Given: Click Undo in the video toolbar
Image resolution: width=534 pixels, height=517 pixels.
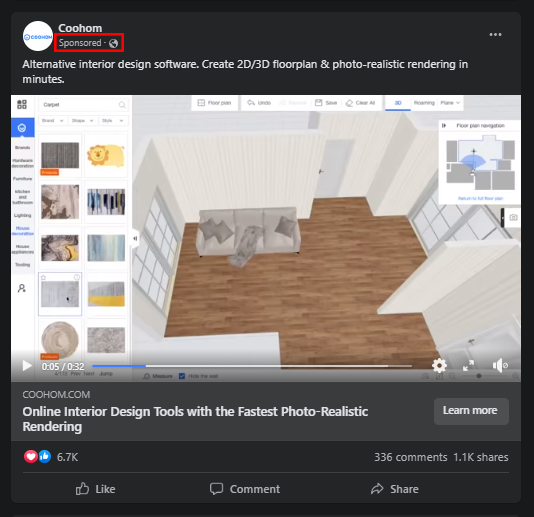Looking at the screenshot, I should tap(259, 103).
